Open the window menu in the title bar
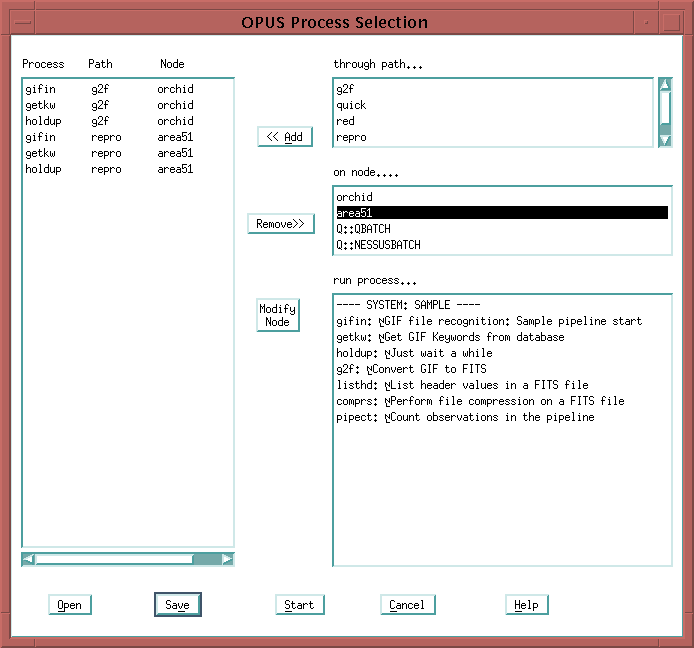The image size is (694, 648). point(22,22)
